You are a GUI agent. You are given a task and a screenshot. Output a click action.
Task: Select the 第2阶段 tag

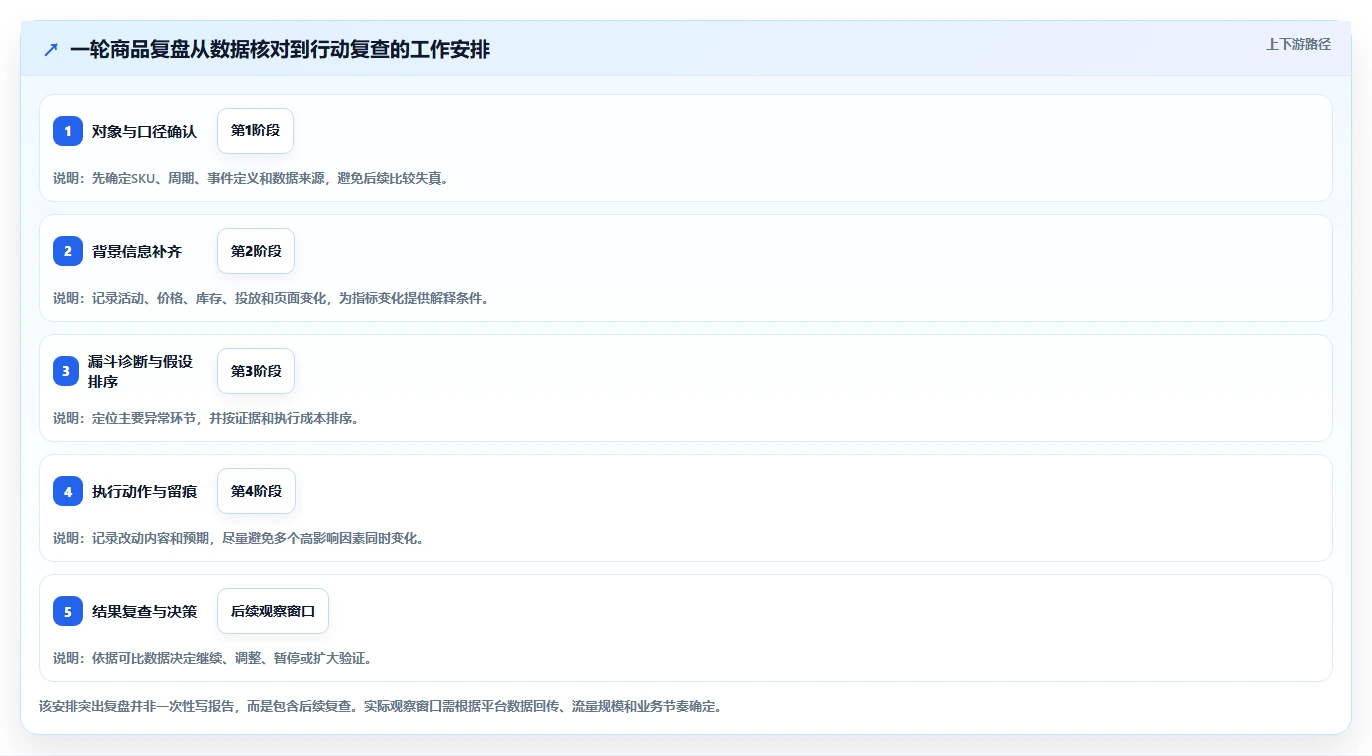256,251
